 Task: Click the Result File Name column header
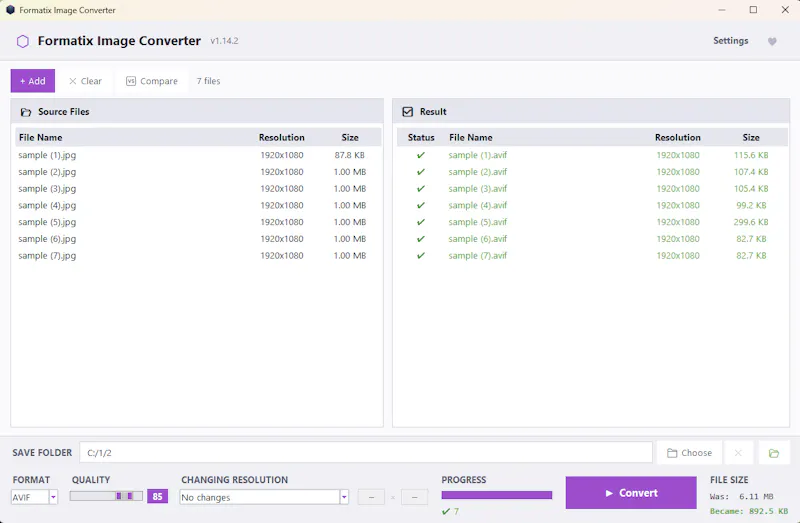click(x=470, y=138)
